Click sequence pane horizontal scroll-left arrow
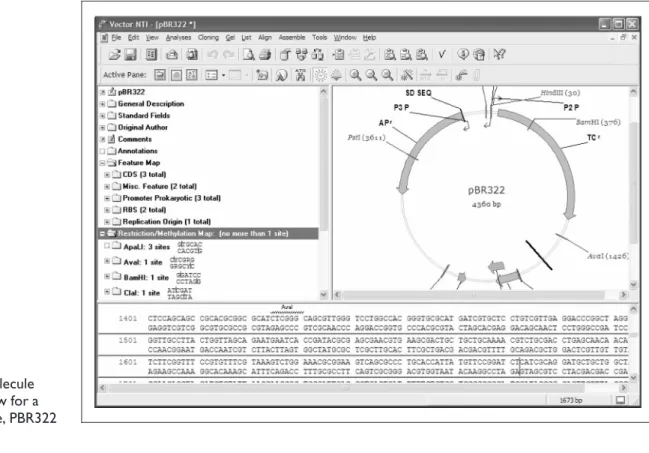Screen dimensions: 649x453 103,388
